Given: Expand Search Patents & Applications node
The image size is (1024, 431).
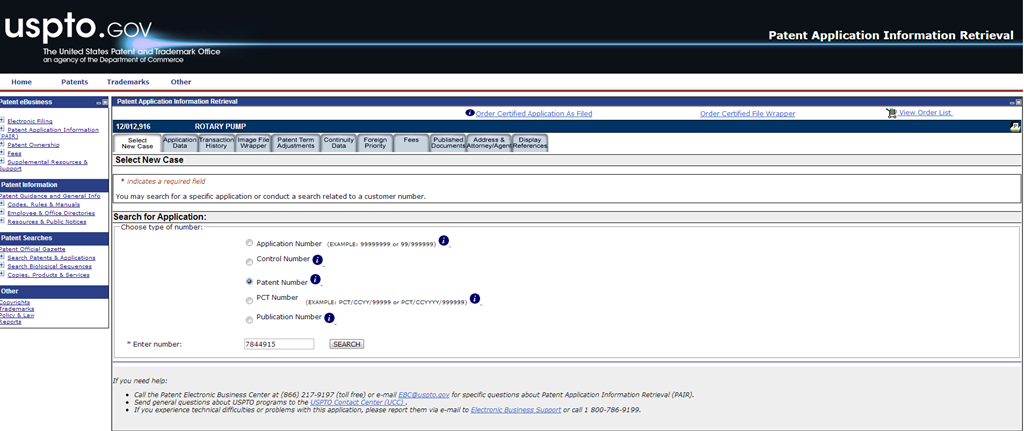Looking at the screenshot, I should (x=3, y=257).
